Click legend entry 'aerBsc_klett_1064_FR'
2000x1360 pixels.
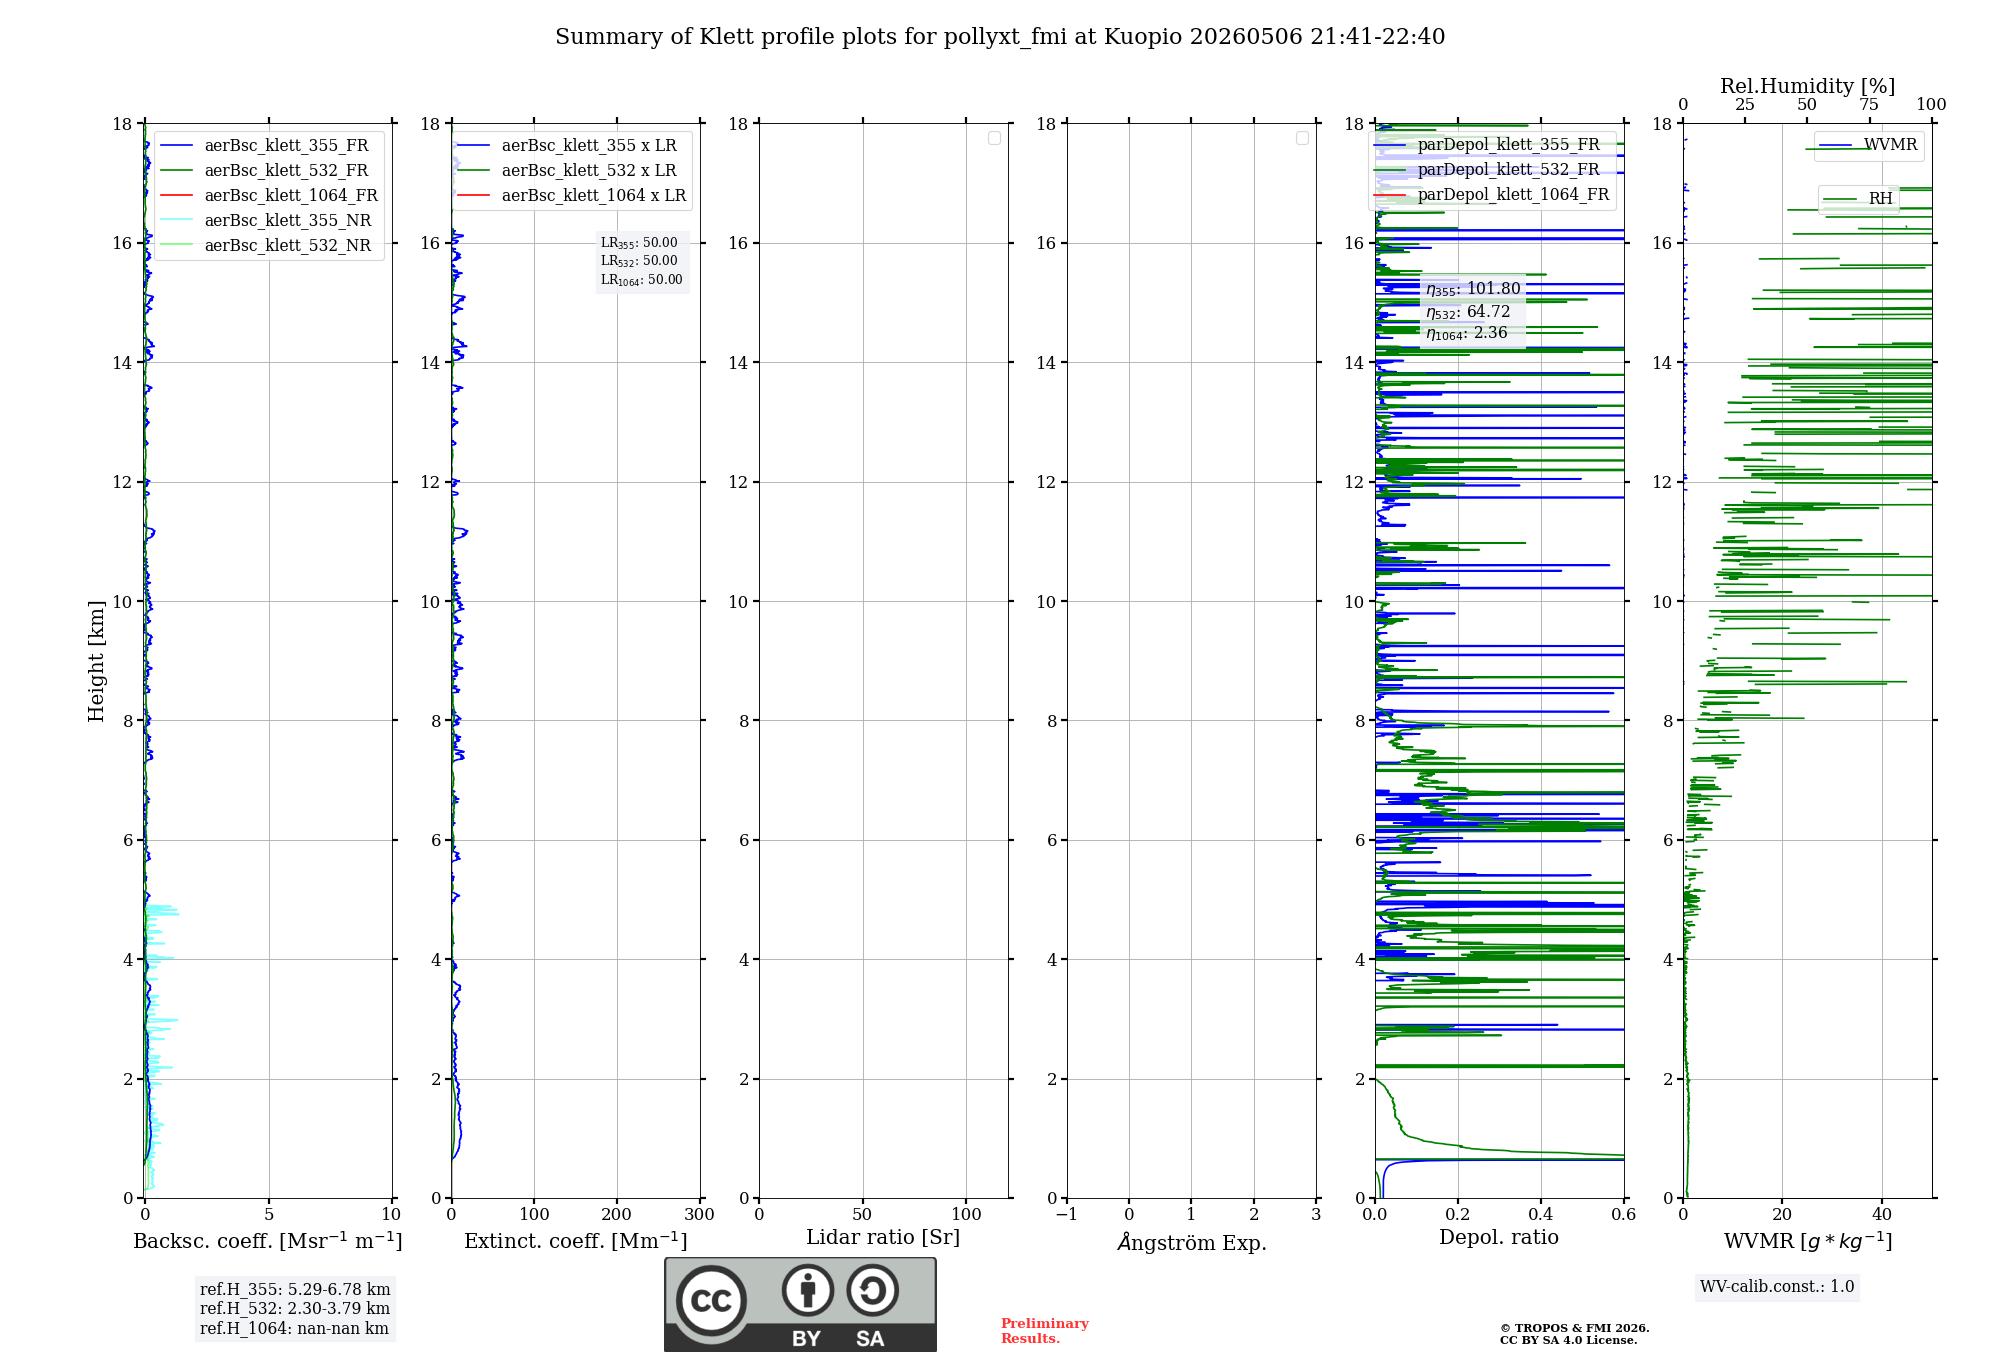291,196
